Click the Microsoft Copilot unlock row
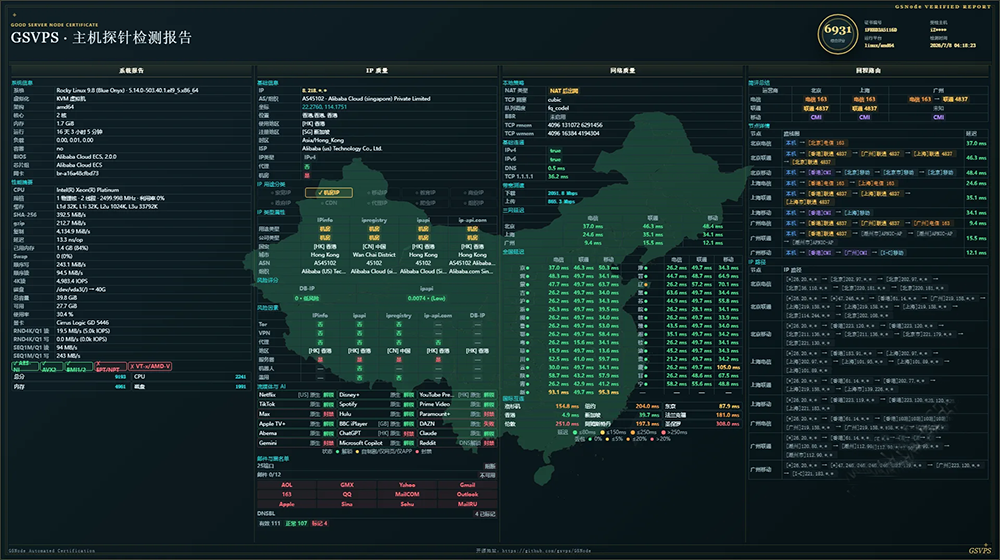The width and height of the screenshot is (1000, 560). point(376,443)
